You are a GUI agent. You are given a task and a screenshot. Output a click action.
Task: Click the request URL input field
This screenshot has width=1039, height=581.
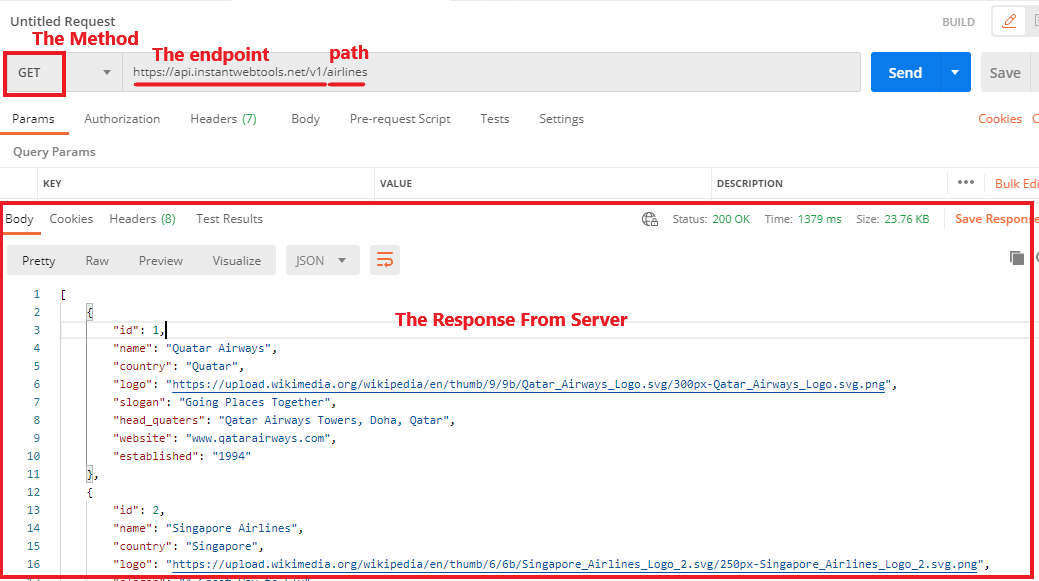pos(600,73)
